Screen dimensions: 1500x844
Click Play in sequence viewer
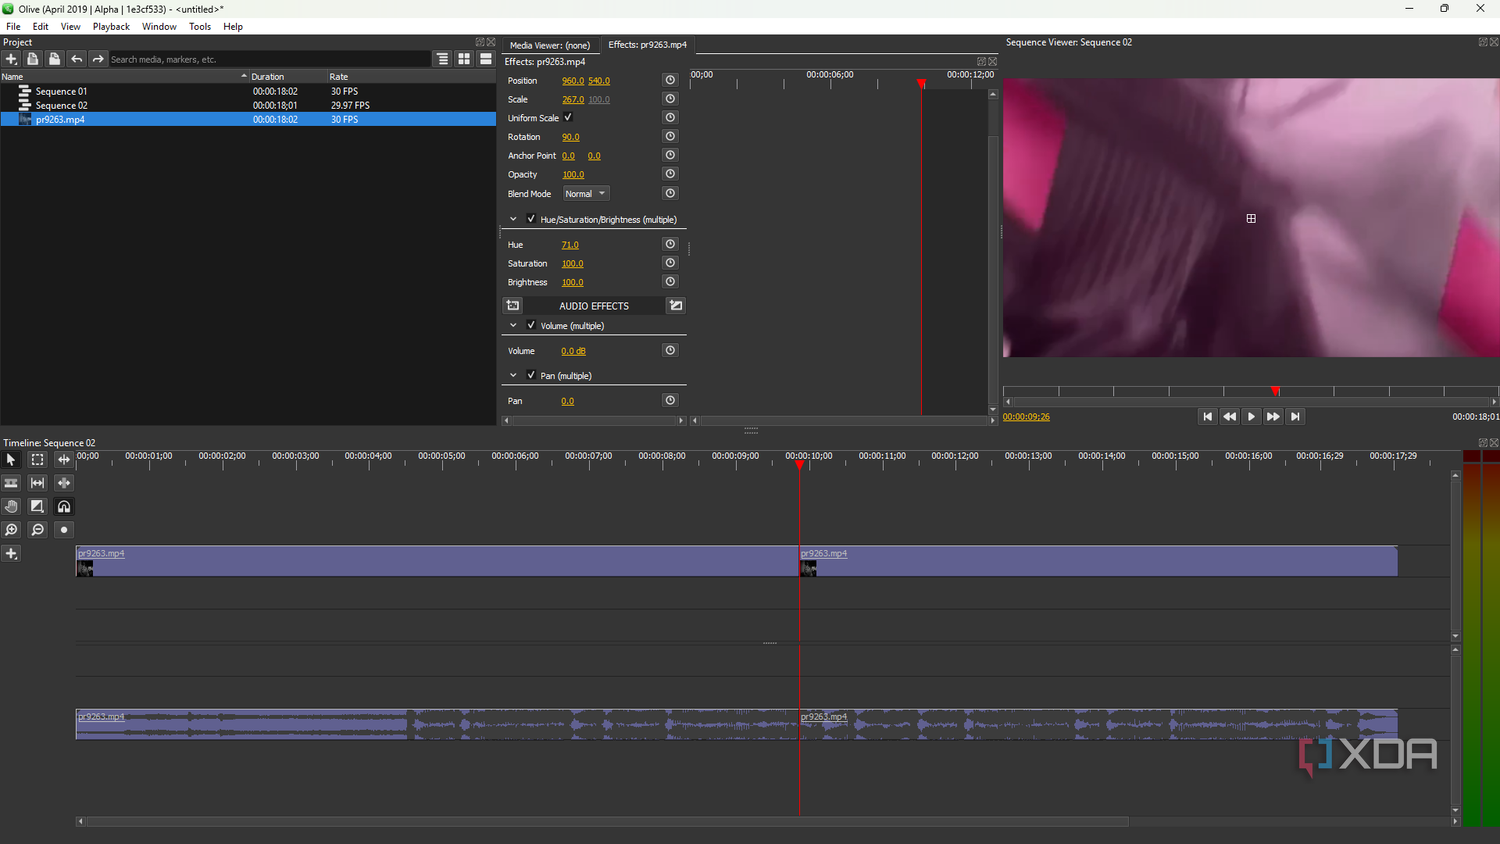click(x=1251, y=417)
